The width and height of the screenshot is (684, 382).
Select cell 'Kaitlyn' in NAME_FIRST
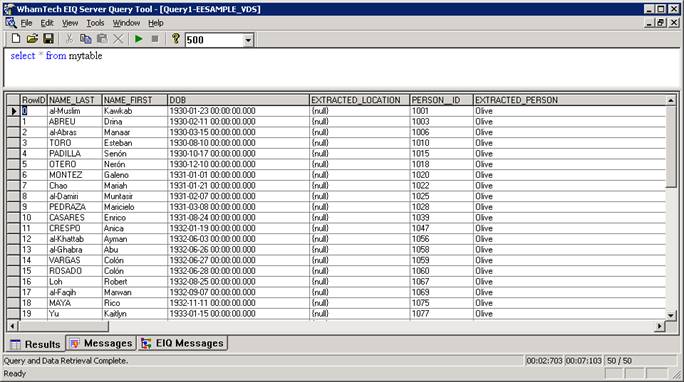click(134, 314)
